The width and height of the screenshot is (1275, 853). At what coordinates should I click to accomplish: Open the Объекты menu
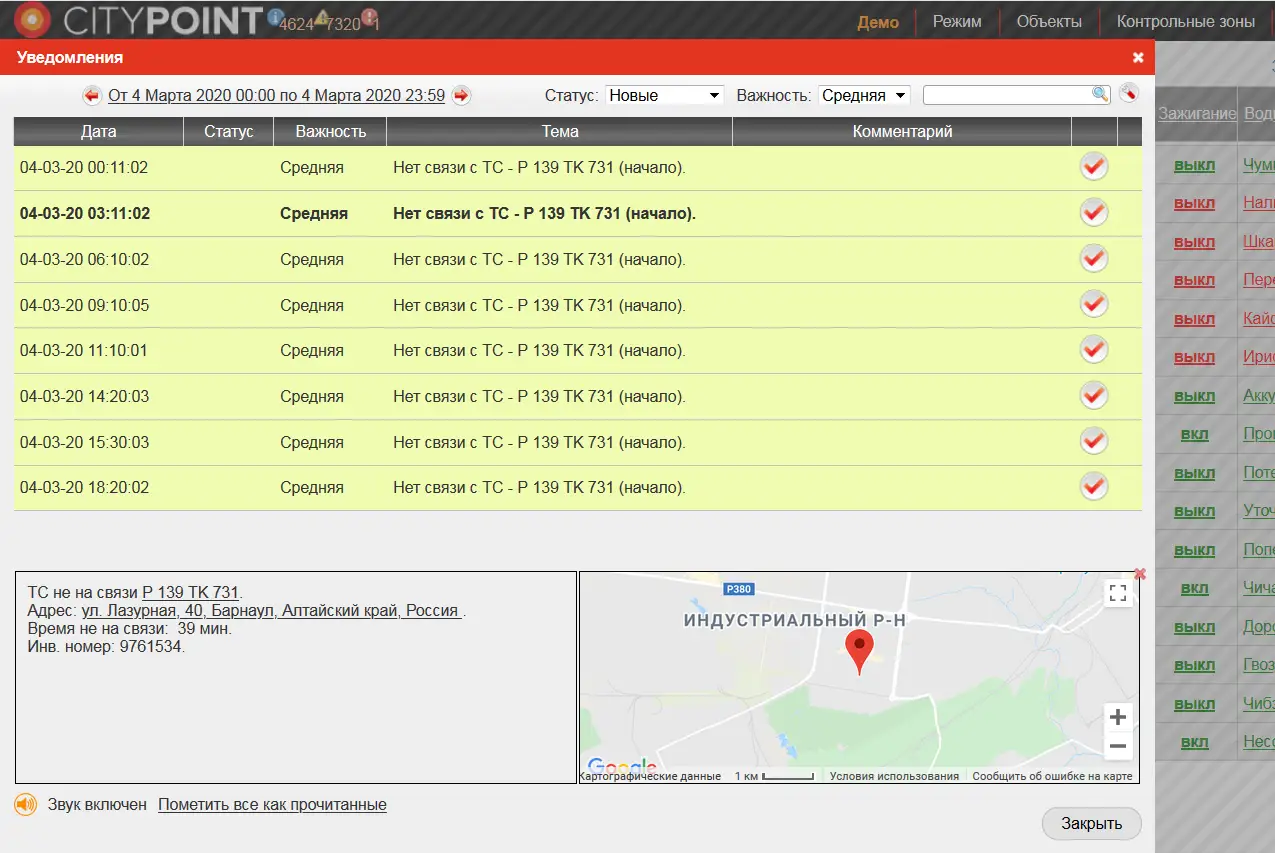pos(1049,21)
